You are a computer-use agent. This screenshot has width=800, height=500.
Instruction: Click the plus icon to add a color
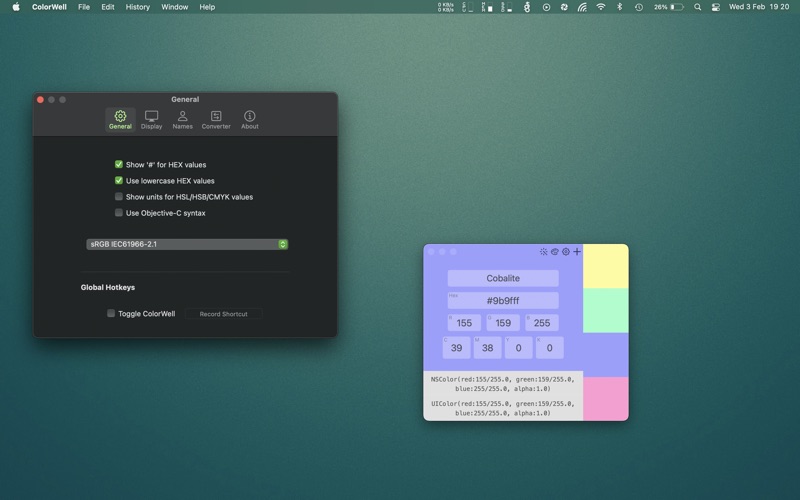577,252
